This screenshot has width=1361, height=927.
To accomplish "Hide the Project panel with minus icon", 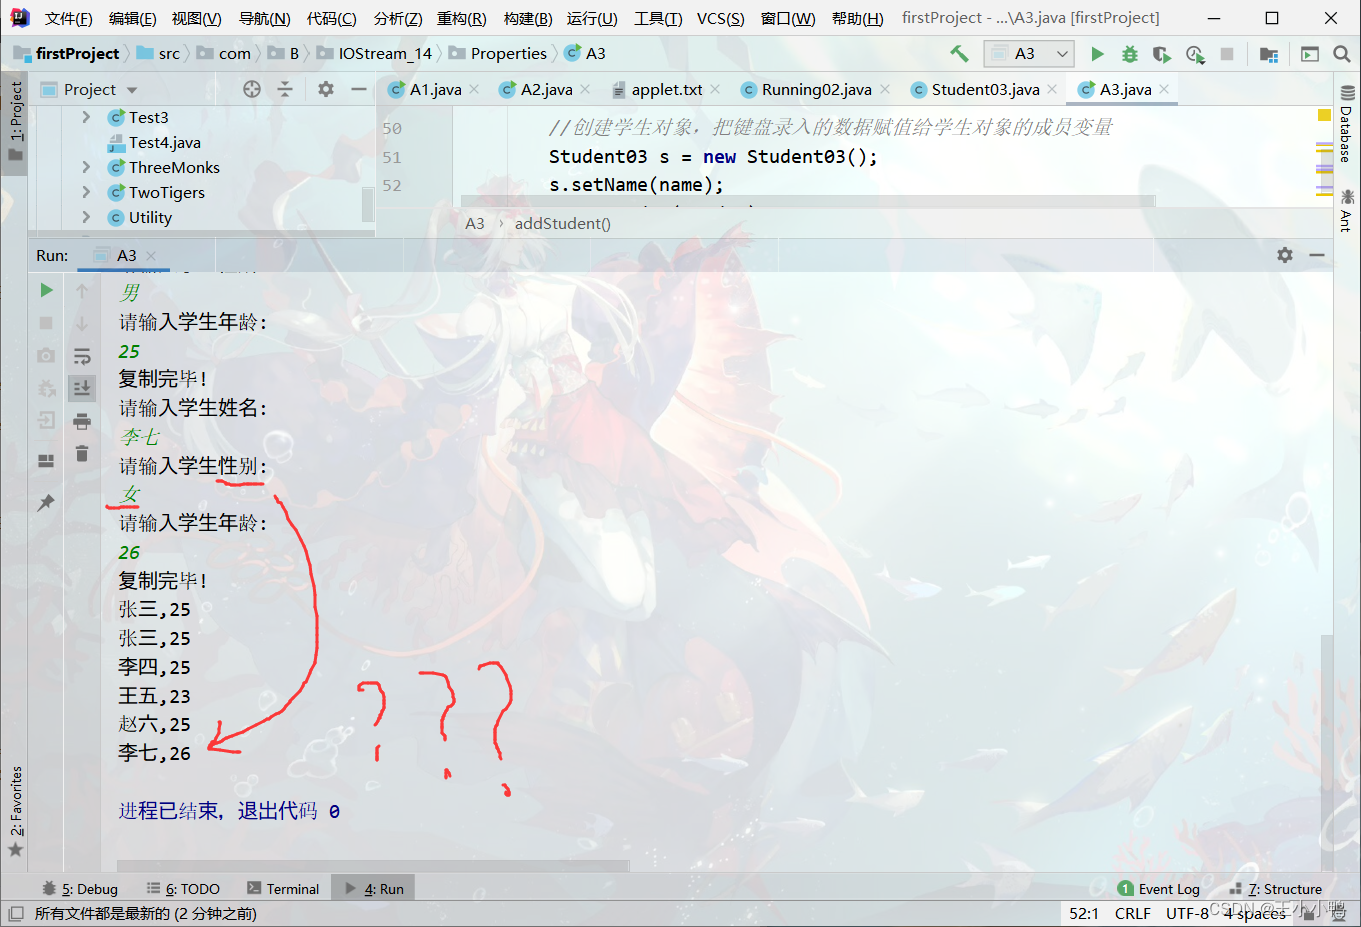I will [359, 89].
